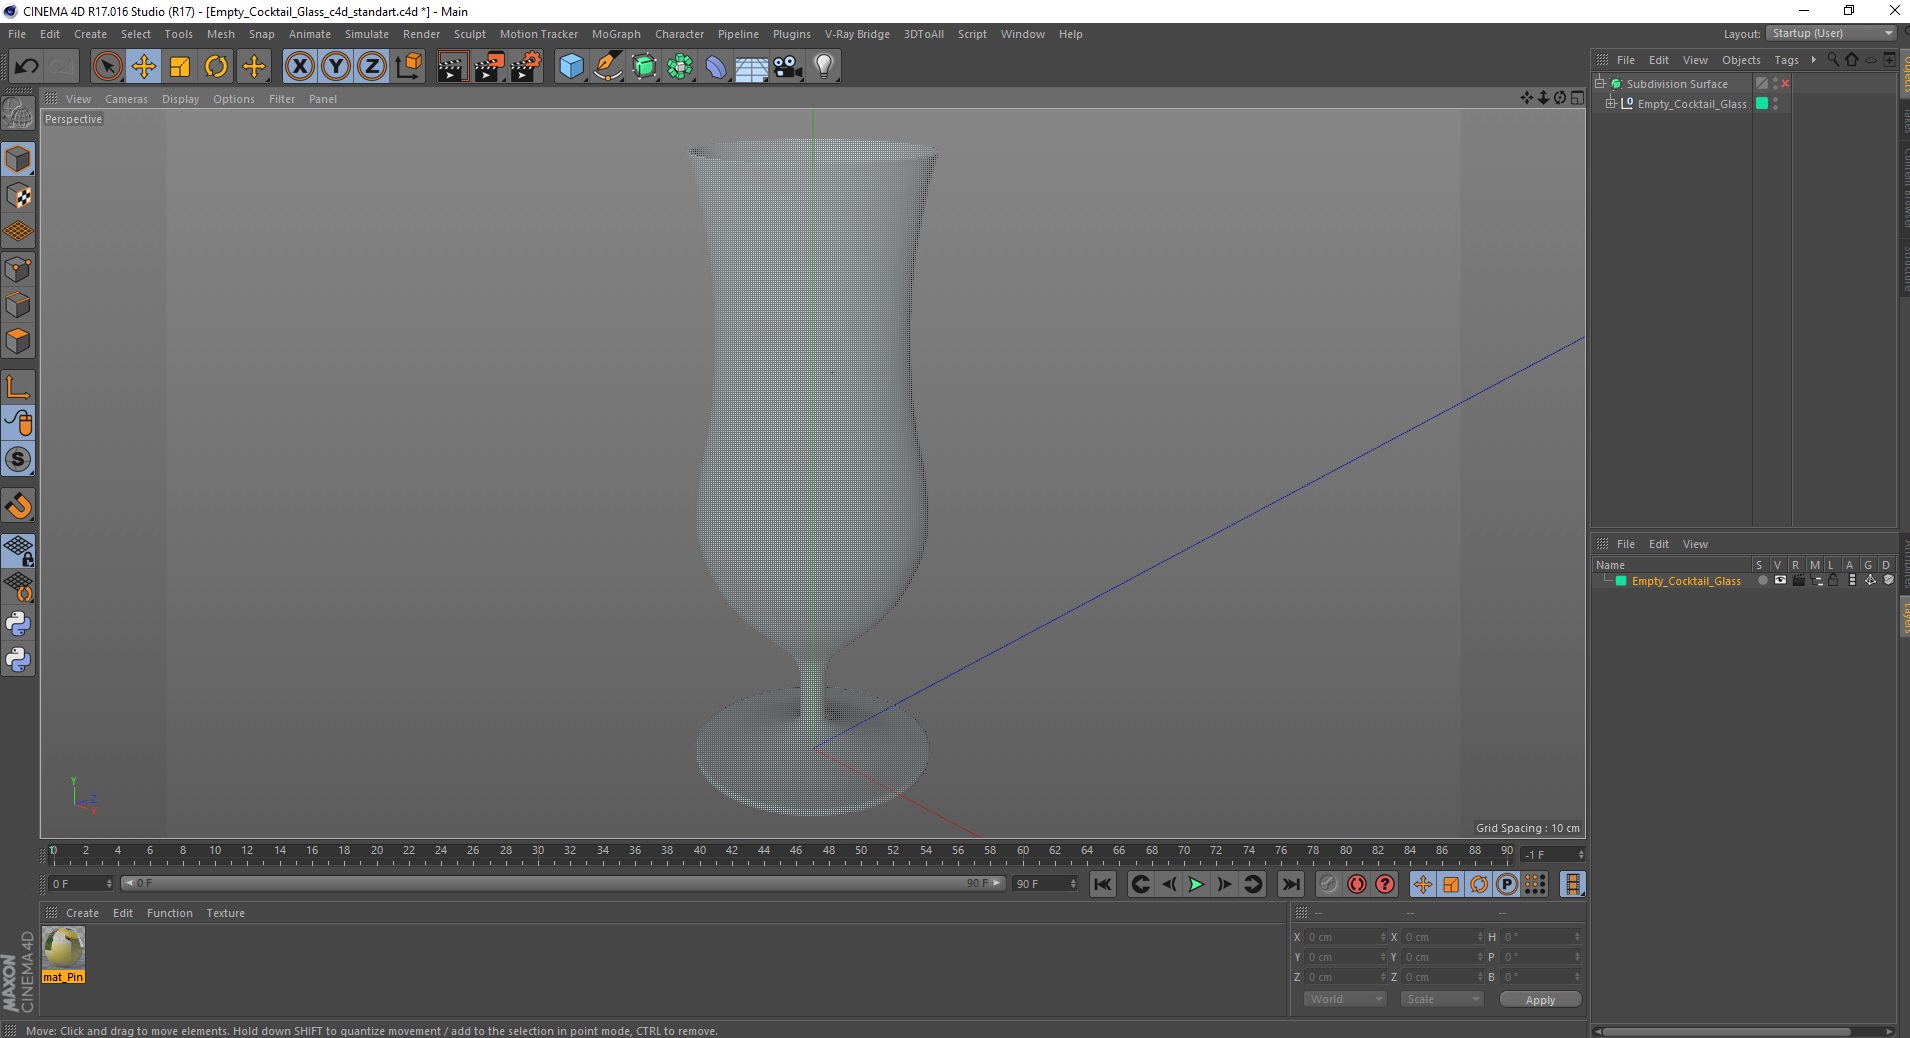Click the timeline preview range slider bar
This screenshot has height=1038, width=1910.
click(563, 883)
